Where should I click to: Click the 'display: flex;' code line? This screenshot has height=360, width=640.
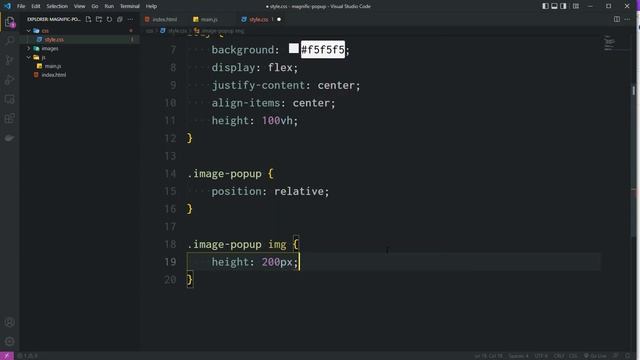[255, 68]
